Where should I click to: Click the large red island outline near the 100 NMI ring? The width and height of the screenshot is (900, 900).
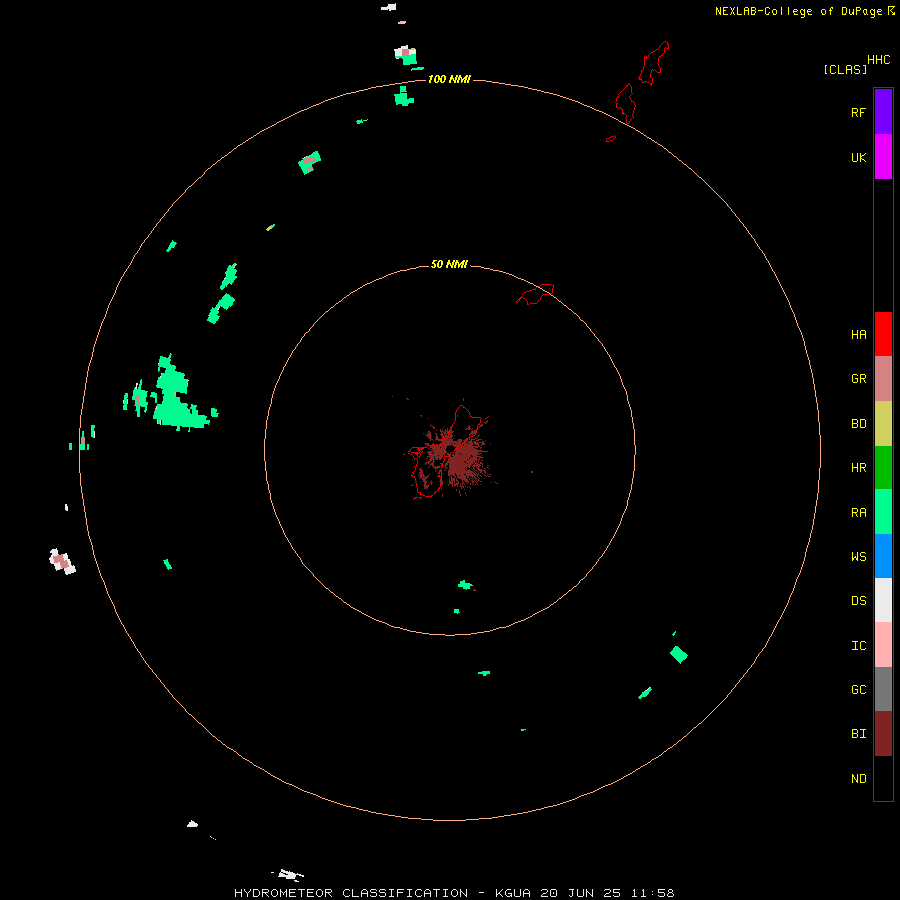(625, 103)
